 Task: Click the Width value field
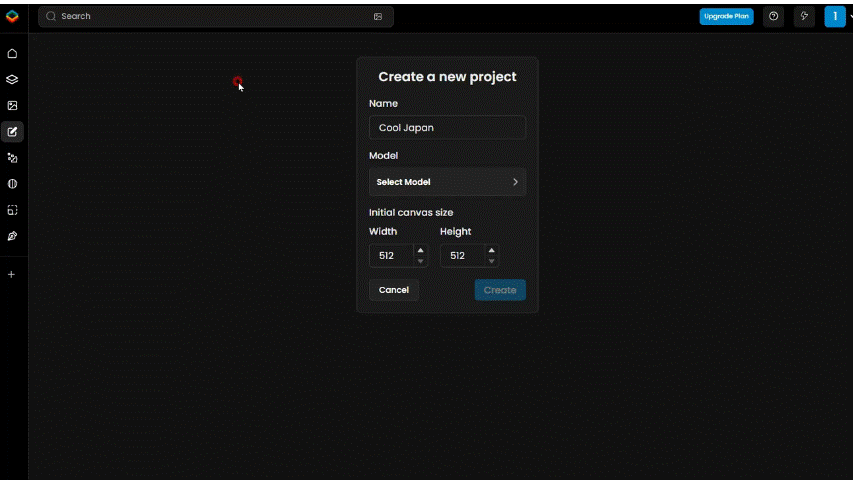[392, 256]
